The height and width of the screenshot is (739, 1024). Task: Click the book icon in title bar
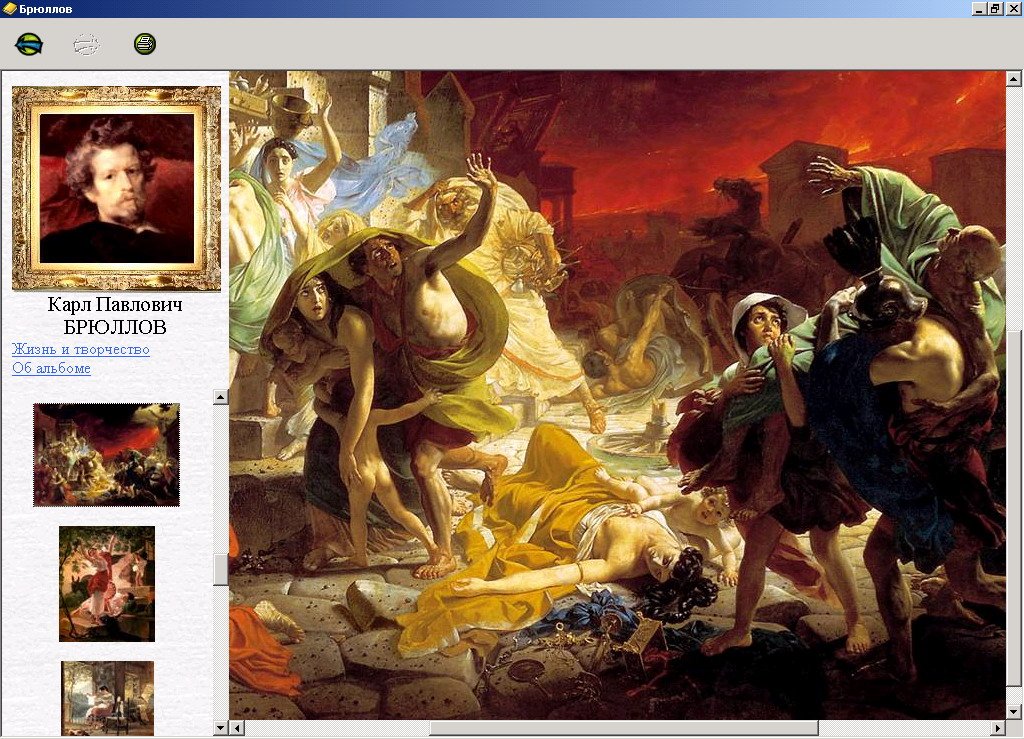point(10,8)
